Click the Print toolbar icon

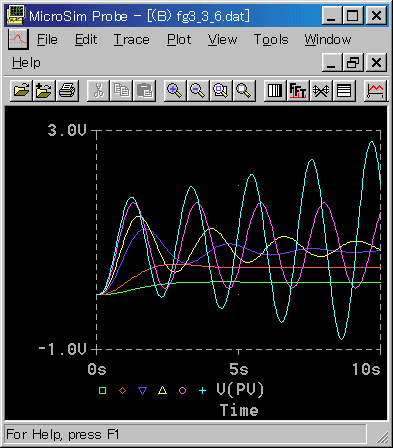pos(68,90)
